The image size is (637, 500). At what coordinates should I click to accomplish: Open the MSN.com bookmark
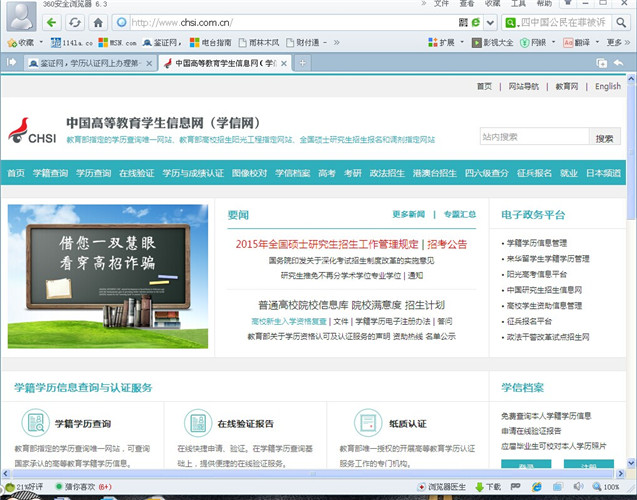coord(117,42)
